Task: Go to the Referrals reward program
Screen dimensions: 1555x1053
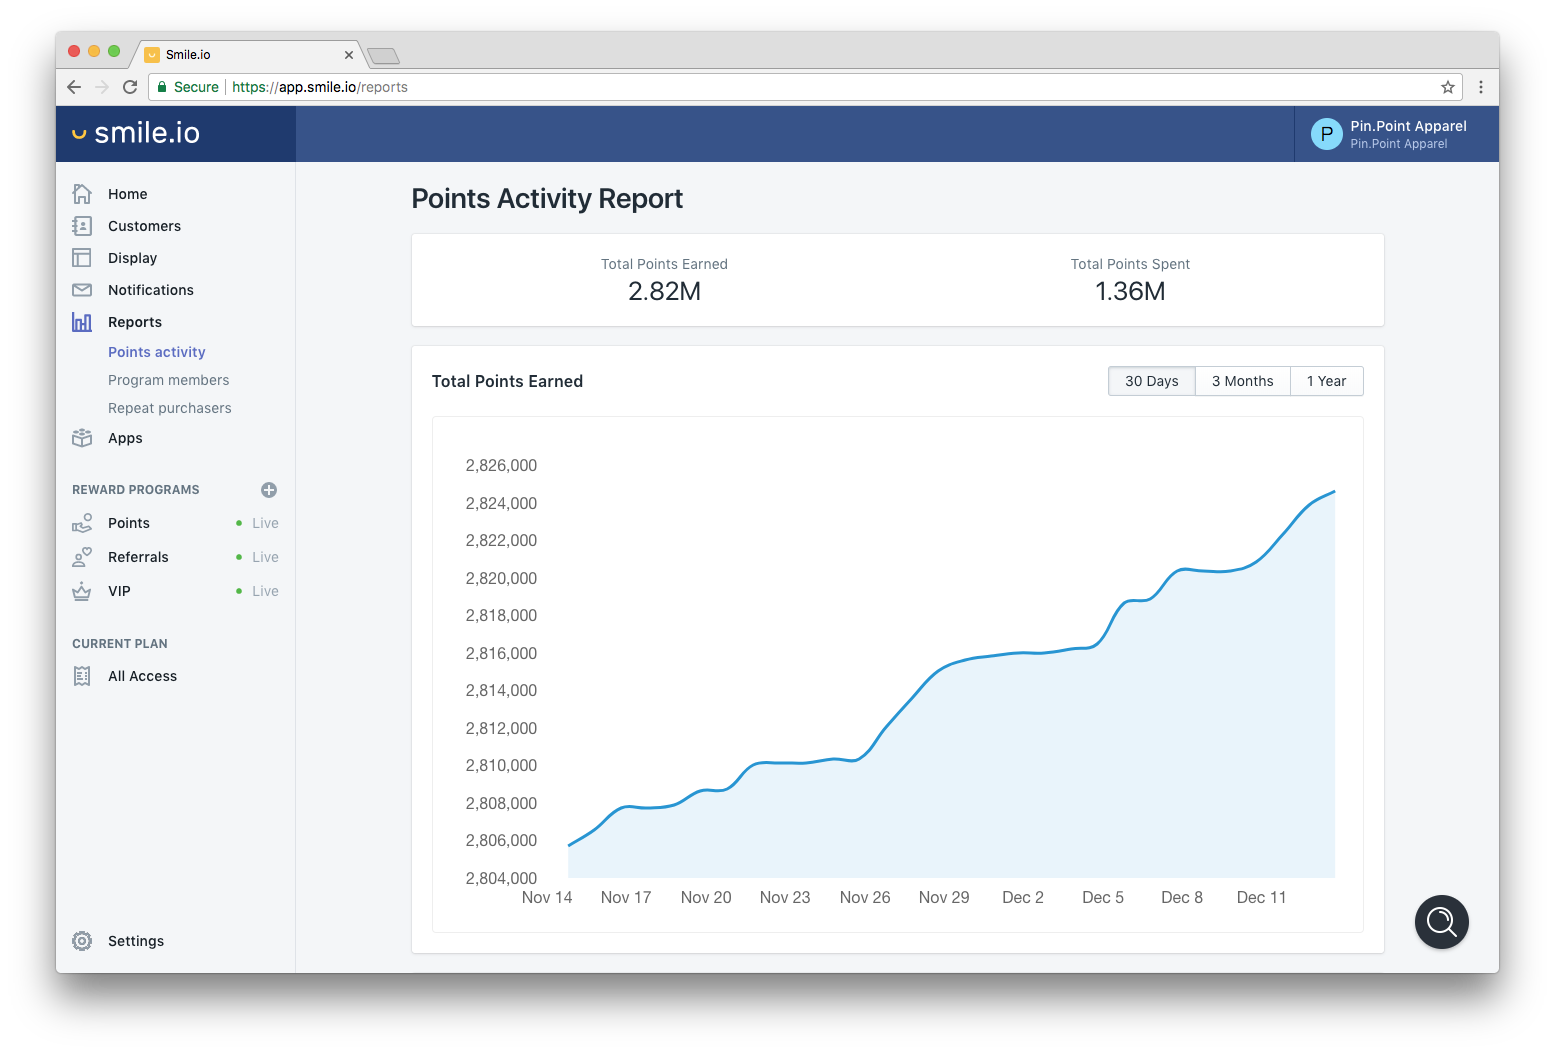Action: (x=138, y=557)
